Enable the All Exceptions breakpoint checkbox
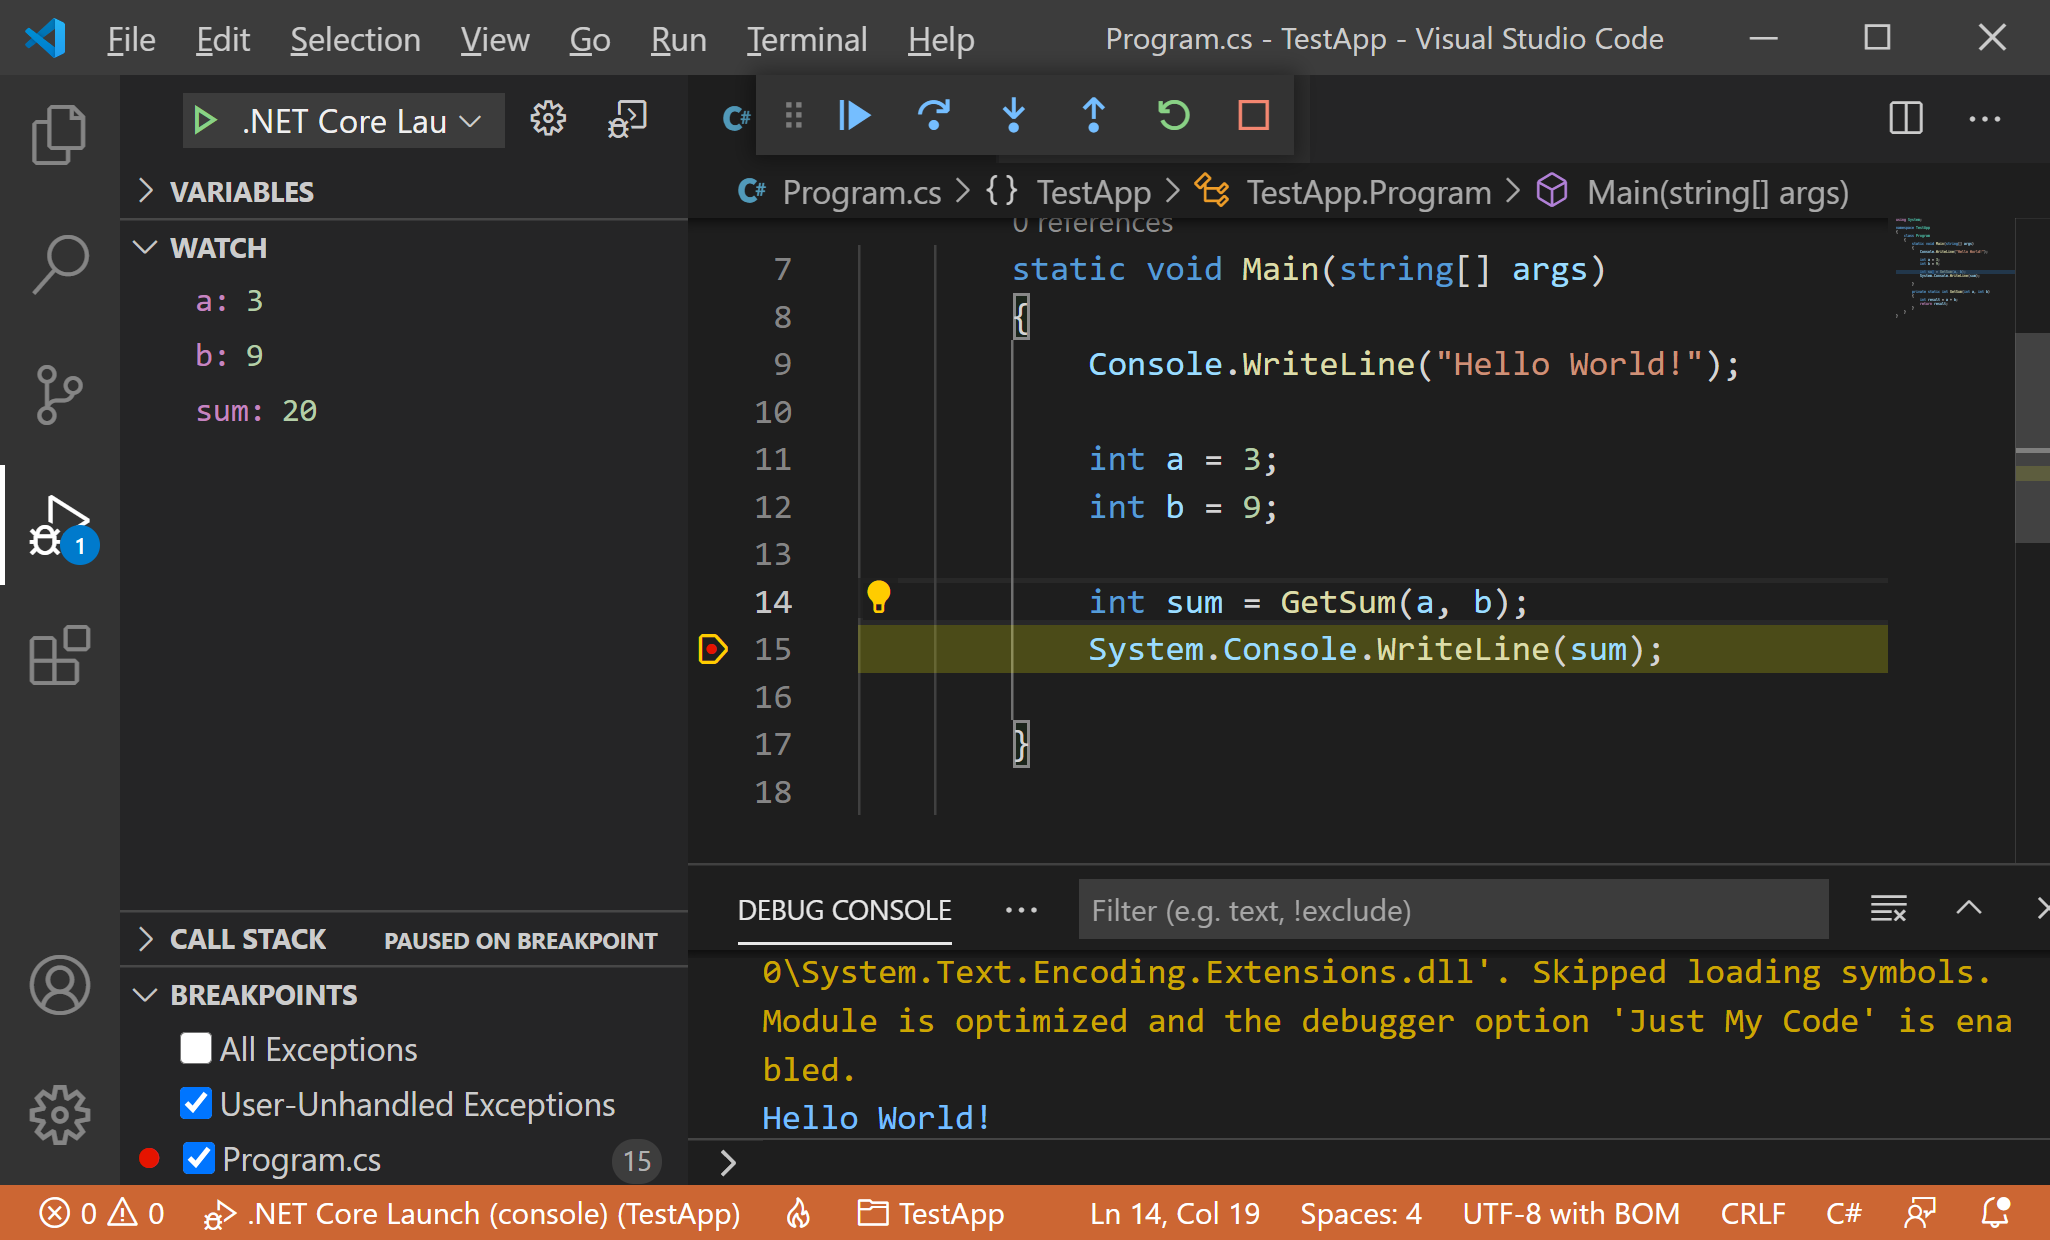This screenshot has height=1240, width=2050. click(x=196, y=1048)
